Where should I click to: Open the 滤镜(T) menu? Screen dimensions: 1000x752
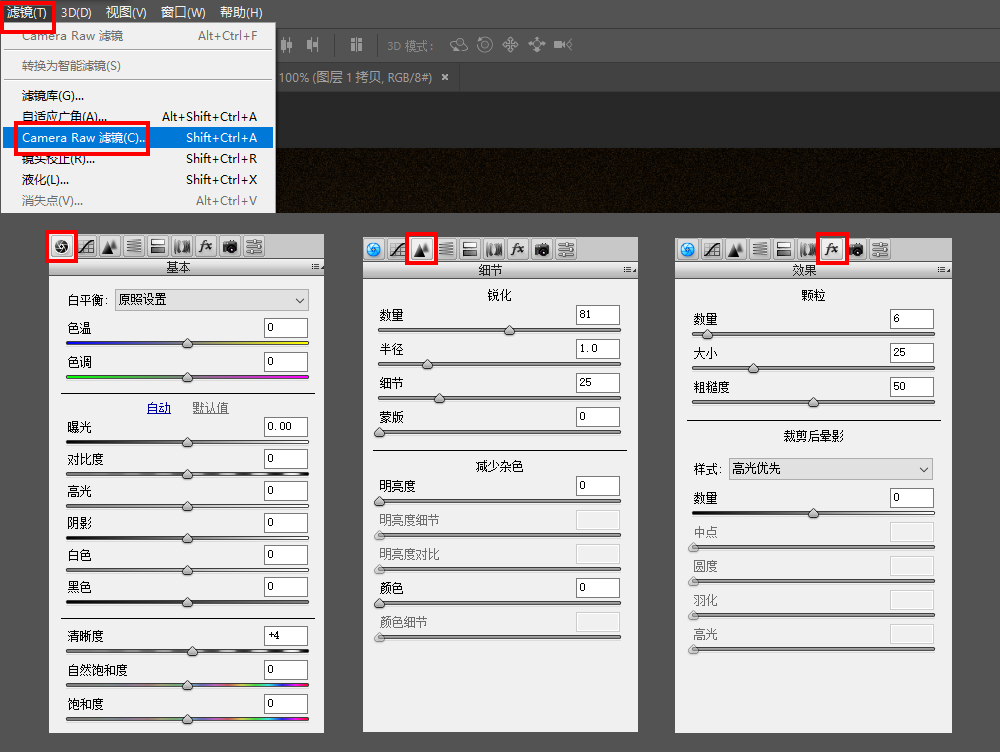(x=27, y=12)
